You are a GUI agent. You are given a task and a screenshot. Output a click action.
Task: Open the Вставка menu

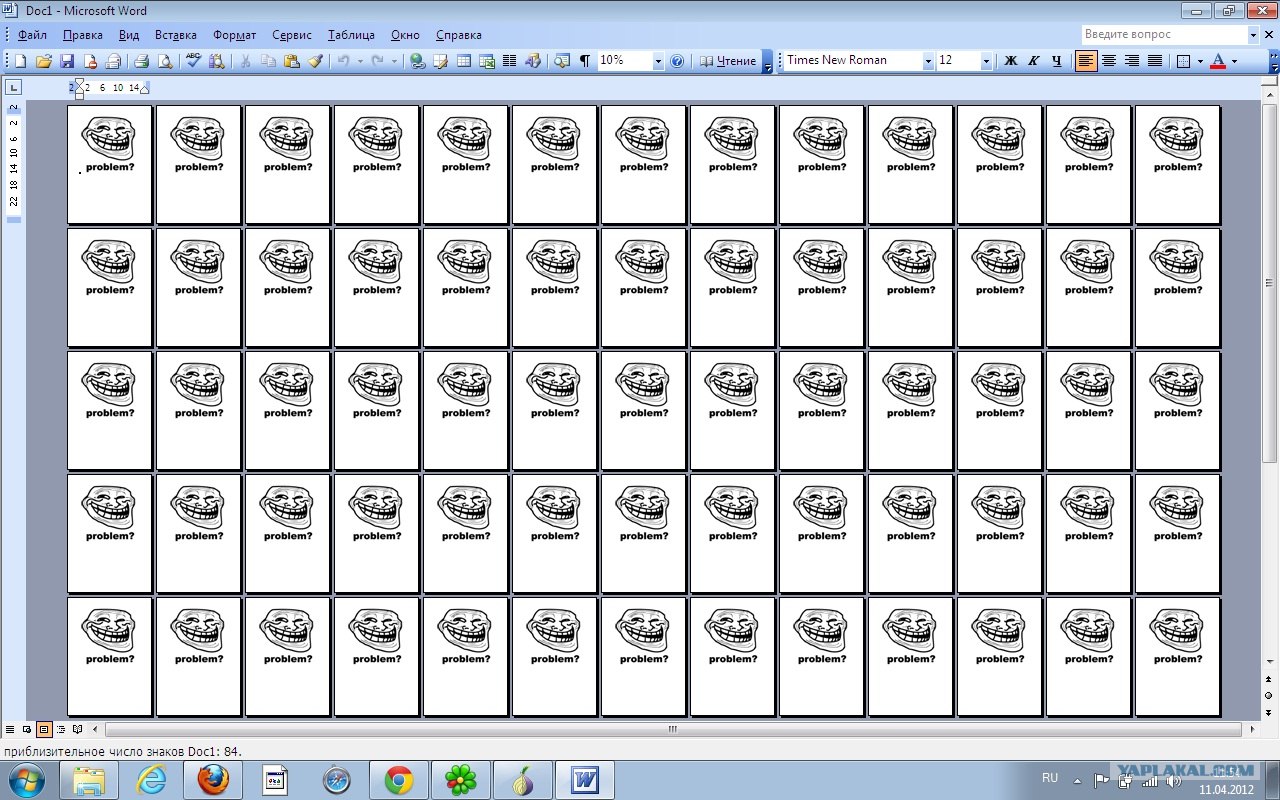176,35
